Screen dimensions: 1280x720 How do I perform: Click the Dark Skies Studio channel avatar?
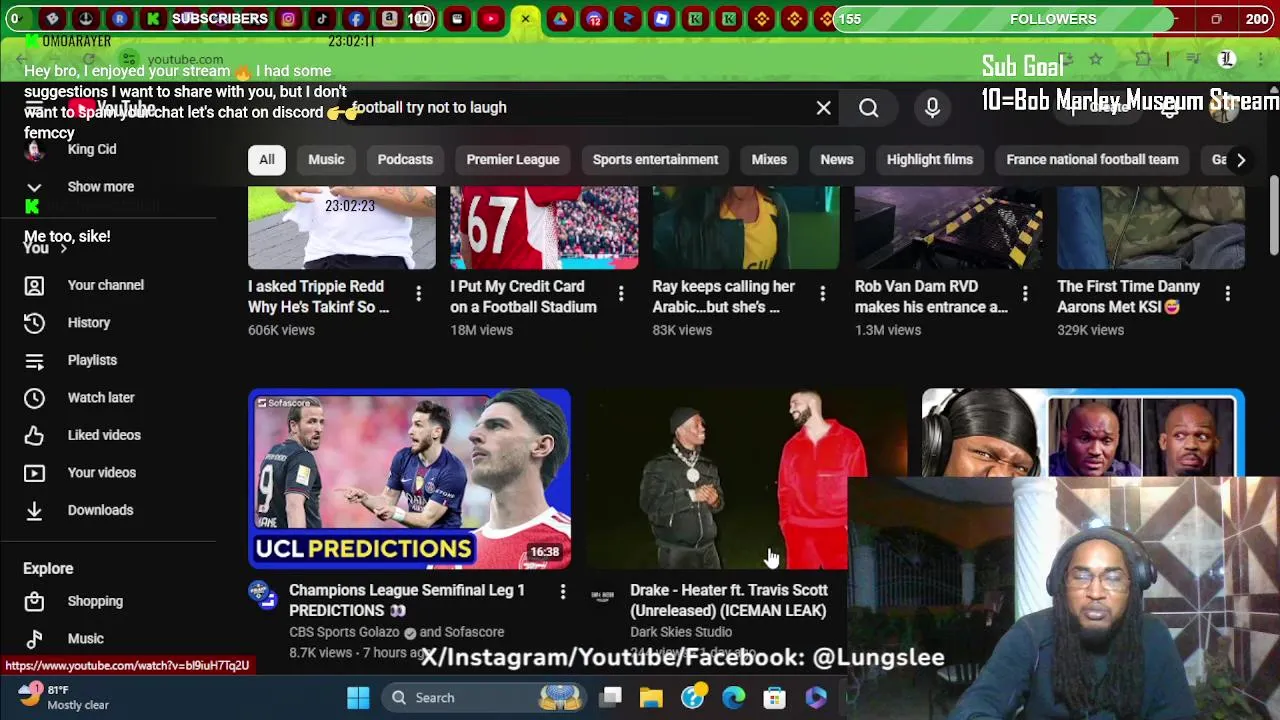tap(602, 596)
